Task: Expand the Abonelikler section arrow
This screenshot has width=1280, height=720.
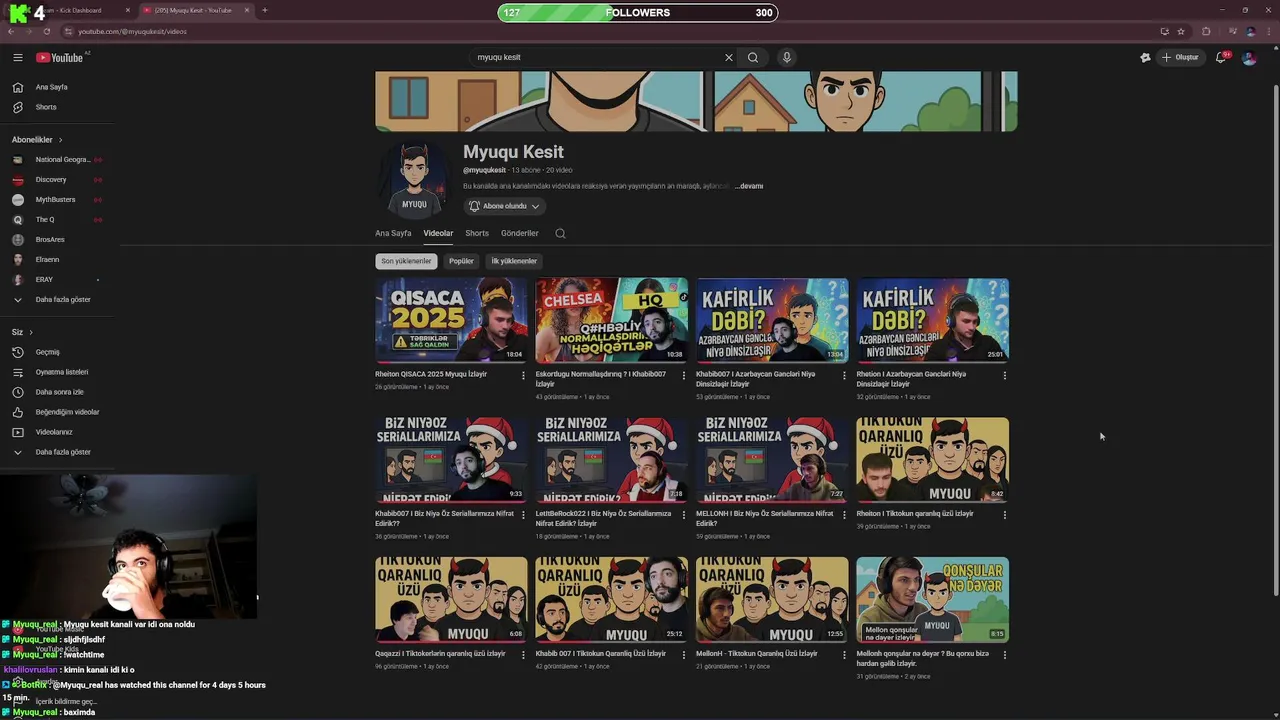Action: click(60, 140)
